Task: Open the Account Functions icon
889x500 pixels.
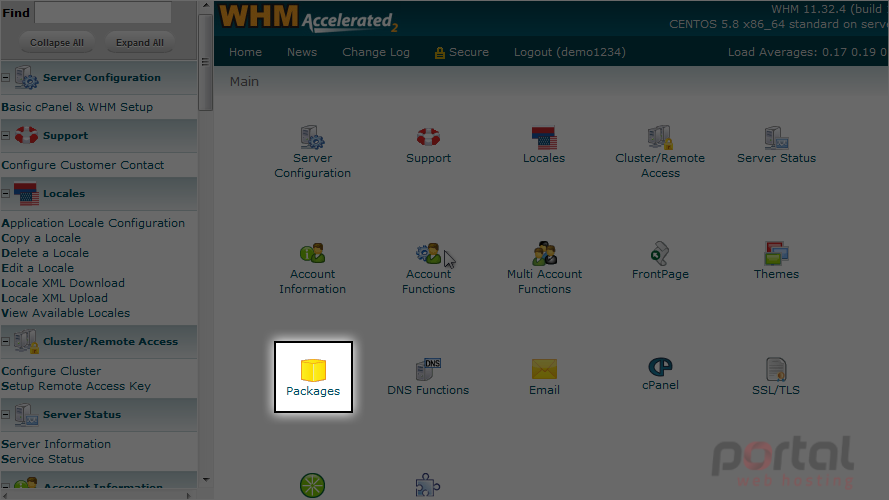Action: [428, 253]
